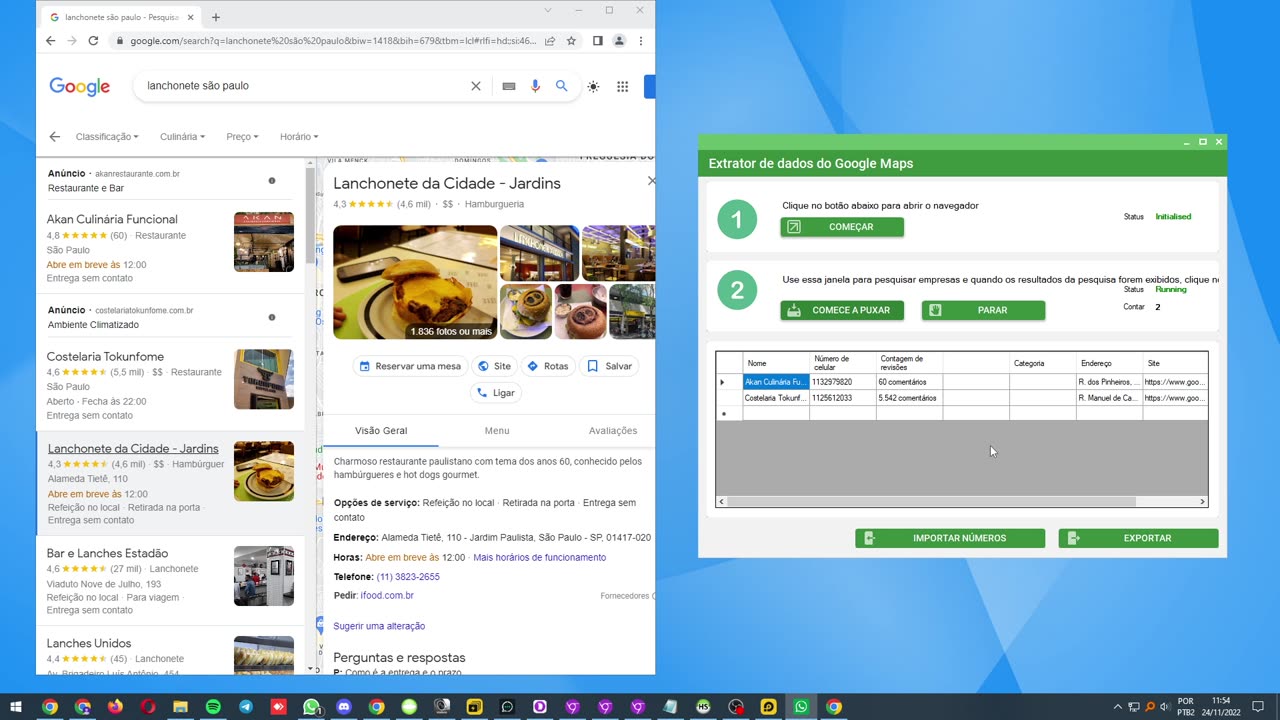1280x720 pixels.
Task: Reload the Google search page
Action: point(93,41)
